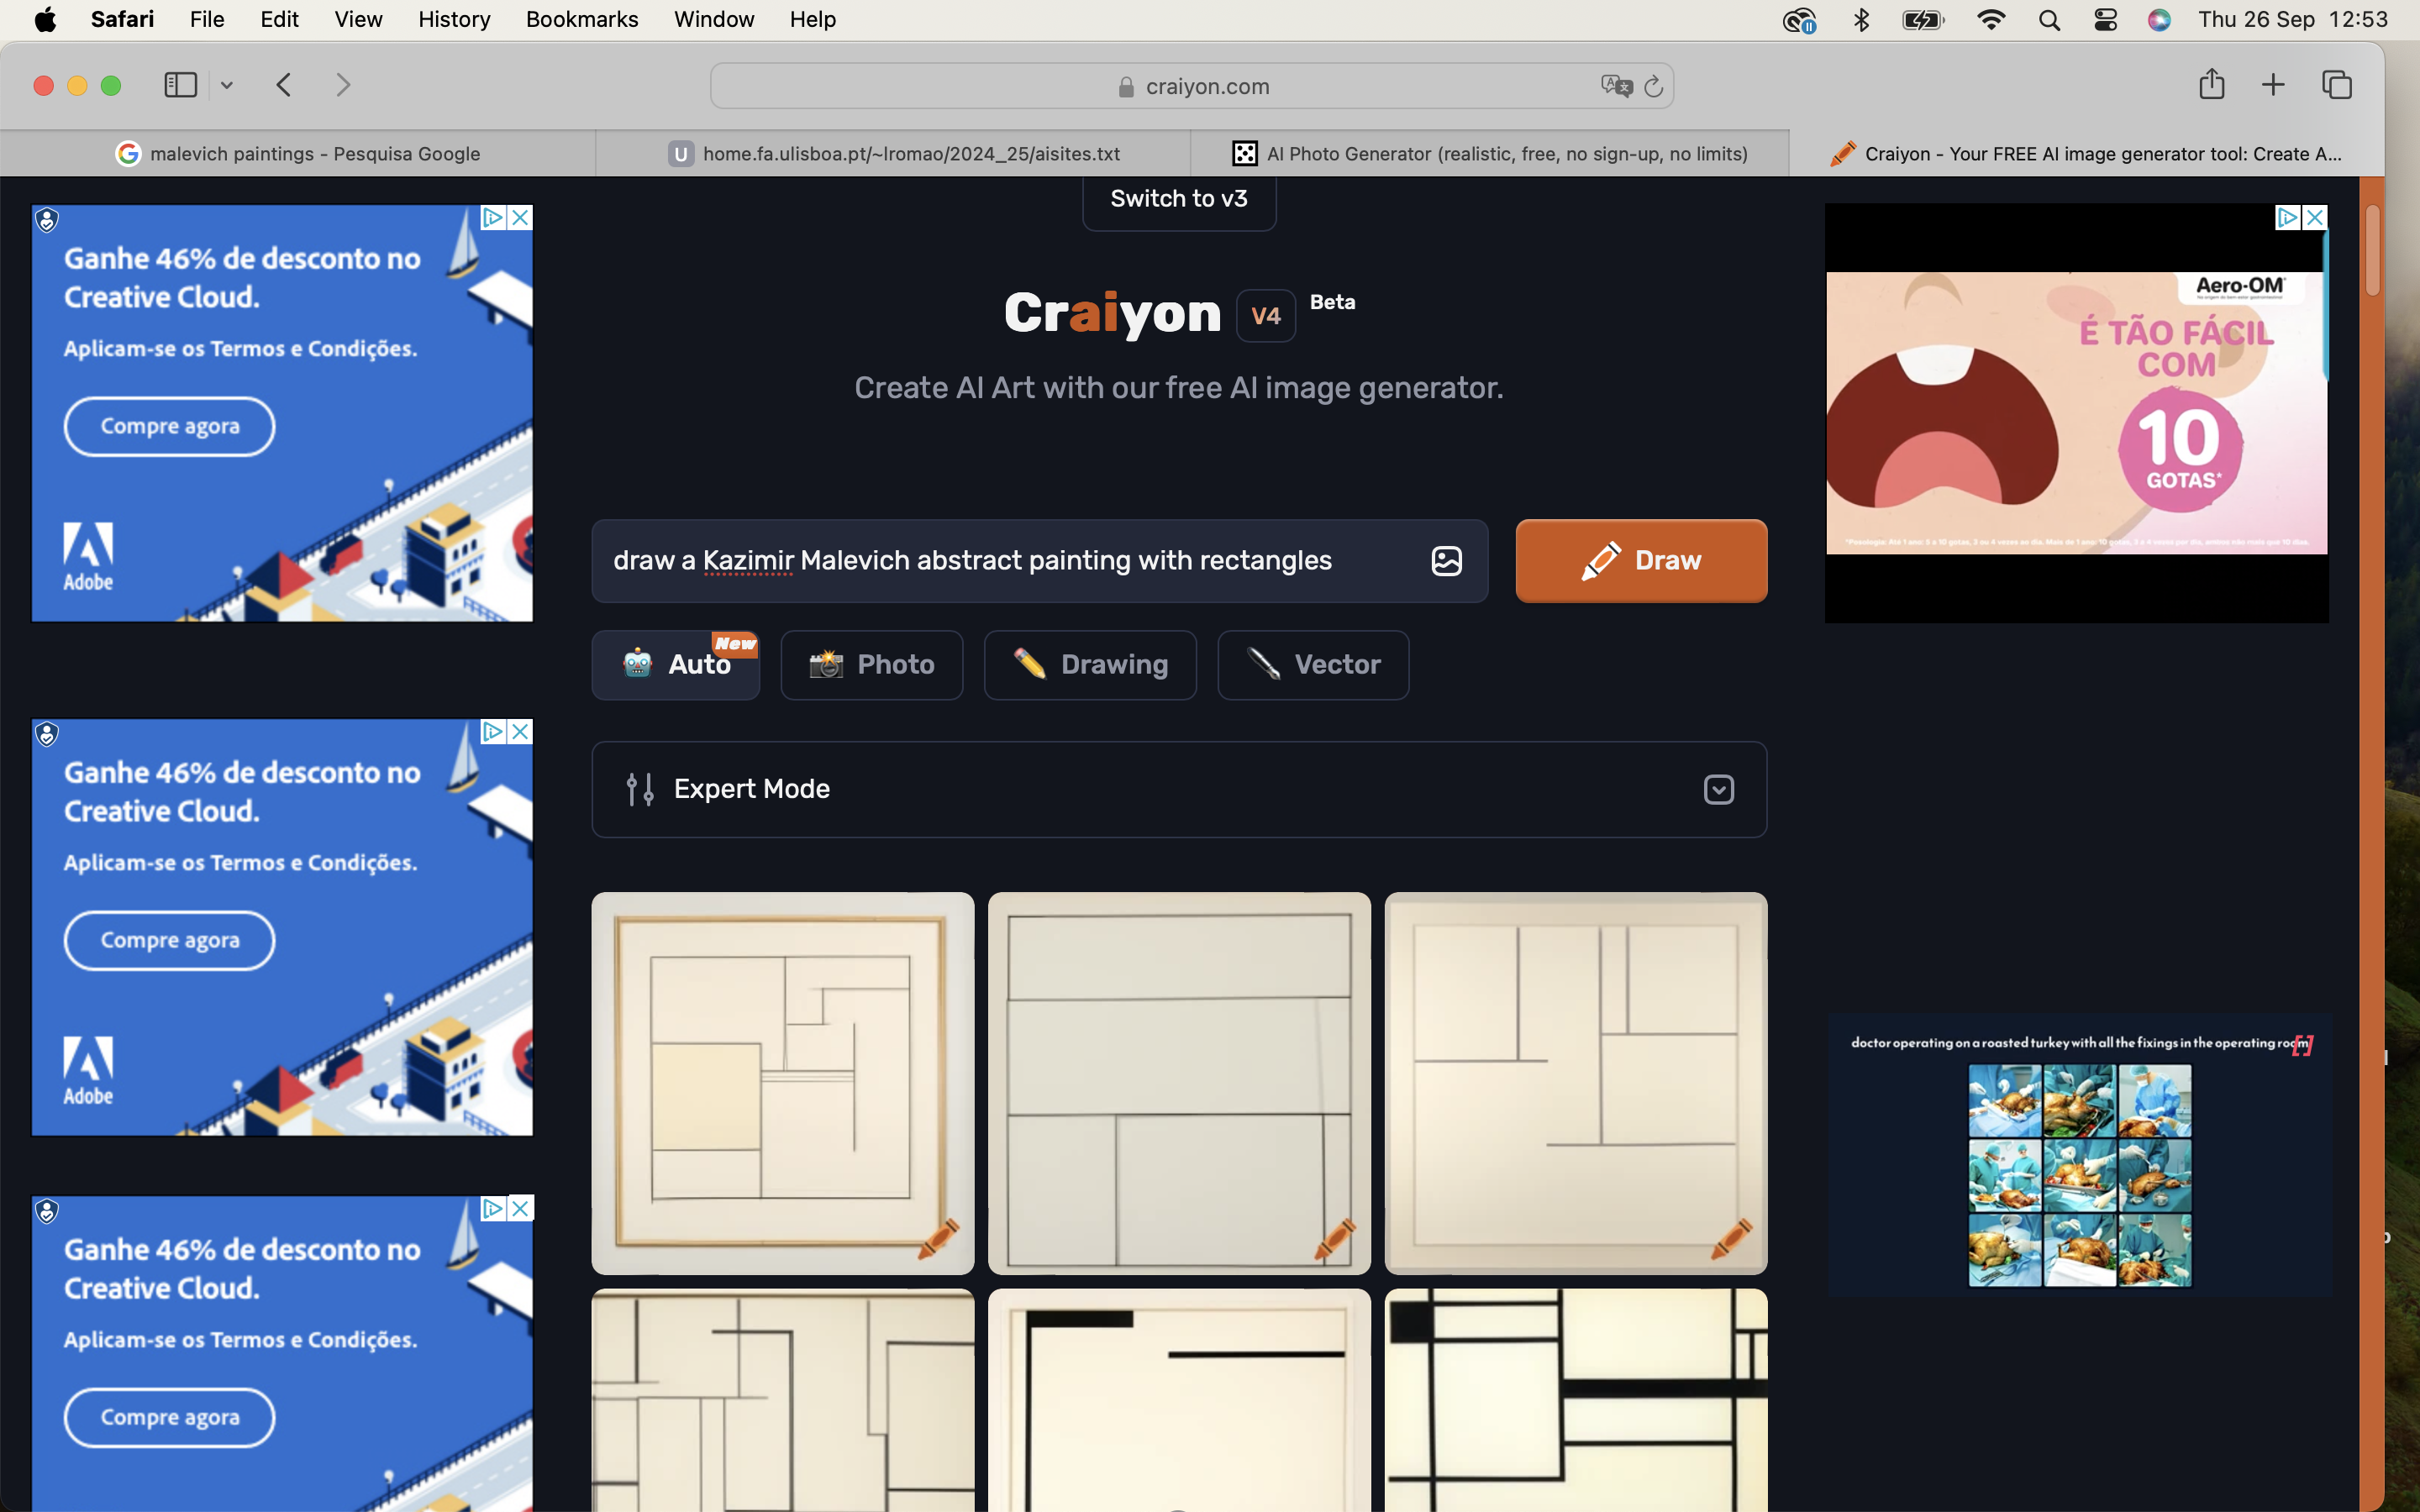Viewport: 2420px width, 1512px height.
Task: Open the View menu
Action: (358, 20)
